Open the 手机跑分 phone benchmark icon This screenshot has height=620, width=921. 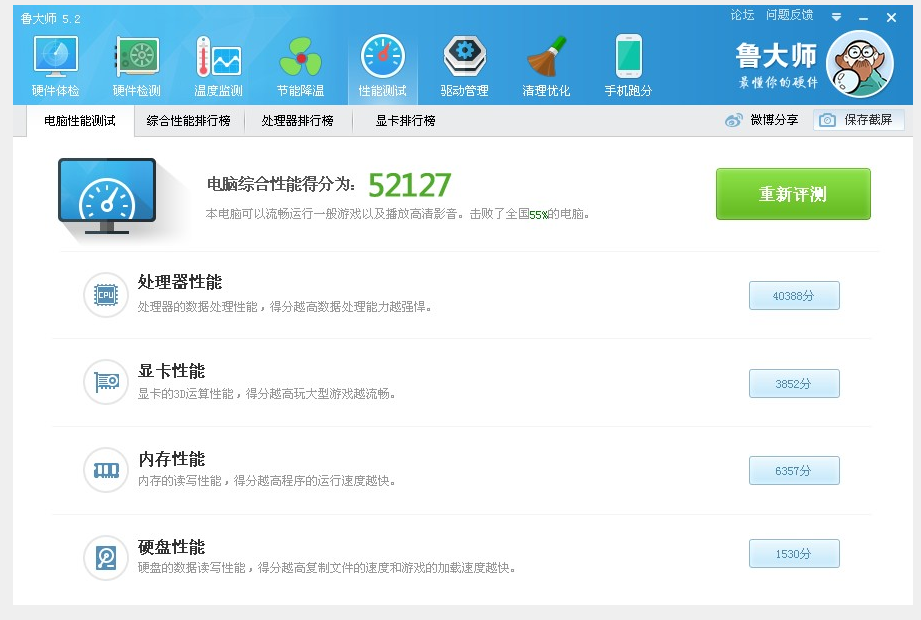pos(628,58)
